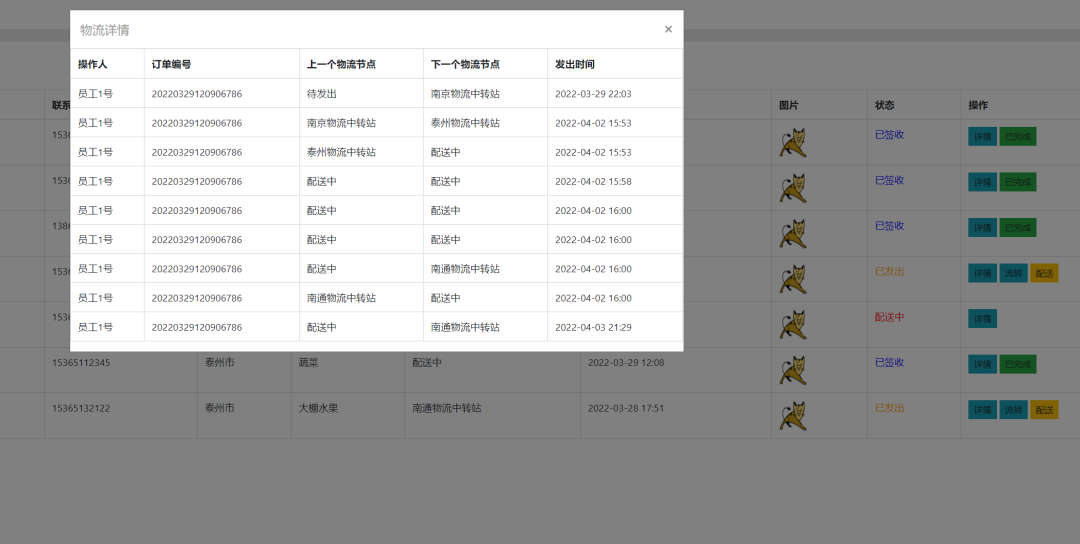The height and width of the screenshot is (544, 1080).
Task: Click 南通物流中转站 in the 大棚水果 row
Action: (447, 408)
